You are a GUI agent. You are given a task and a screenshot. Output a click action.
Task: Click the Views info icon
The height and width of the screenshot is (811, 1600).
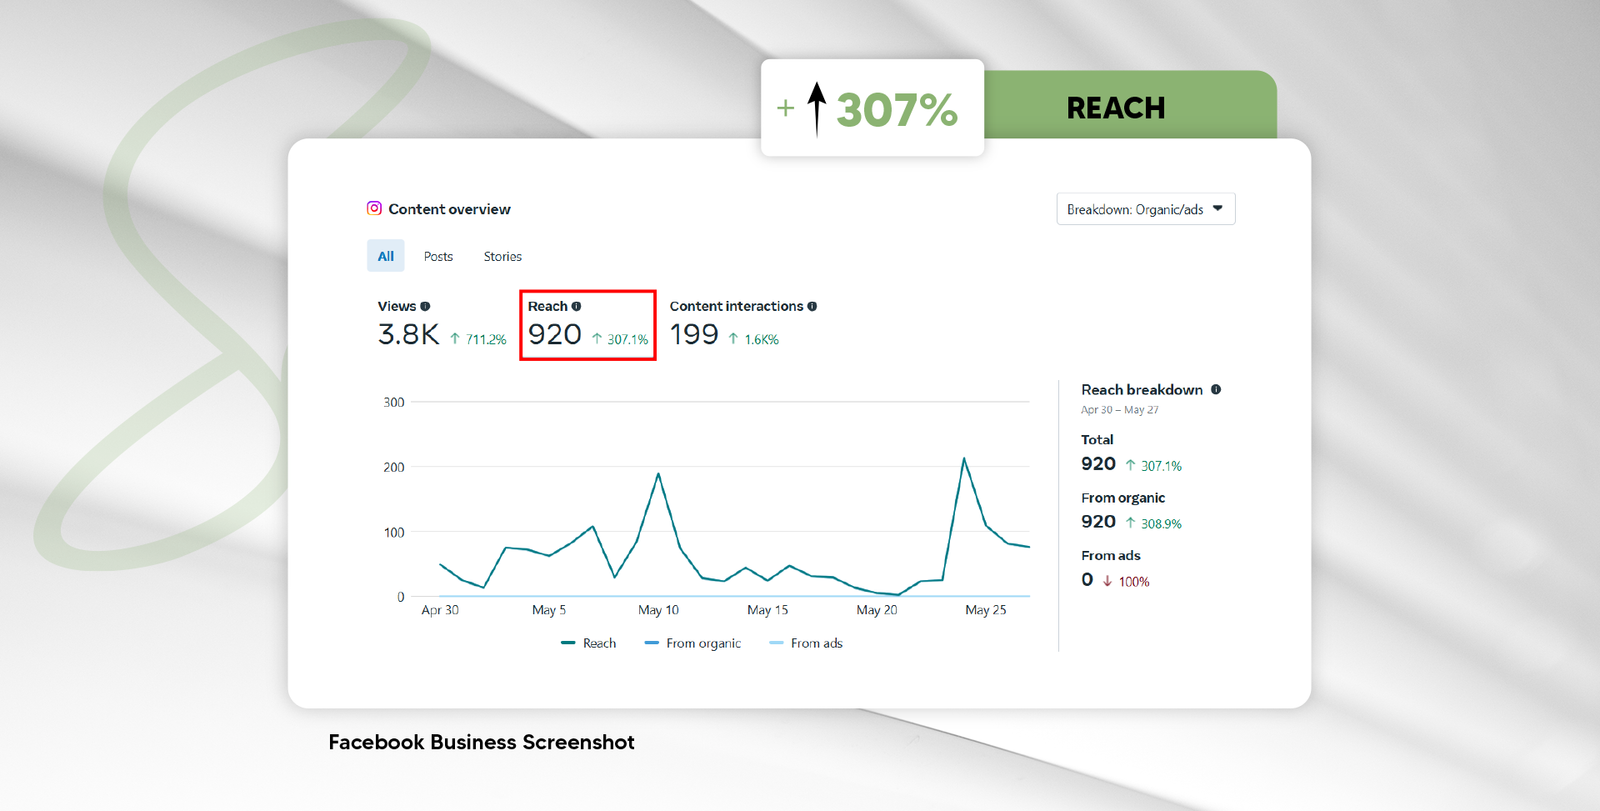point(425,306)
